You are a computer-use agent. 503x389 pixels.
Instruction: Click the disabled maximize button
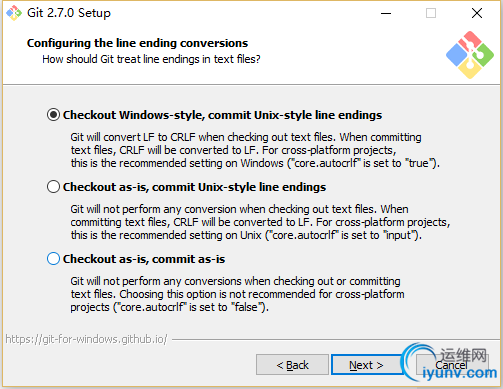pos(431,13)
